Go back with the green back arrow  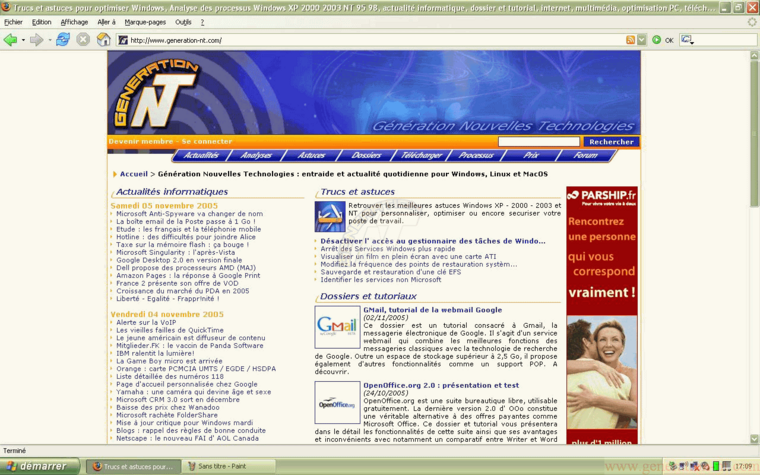[x=10, y=40]
